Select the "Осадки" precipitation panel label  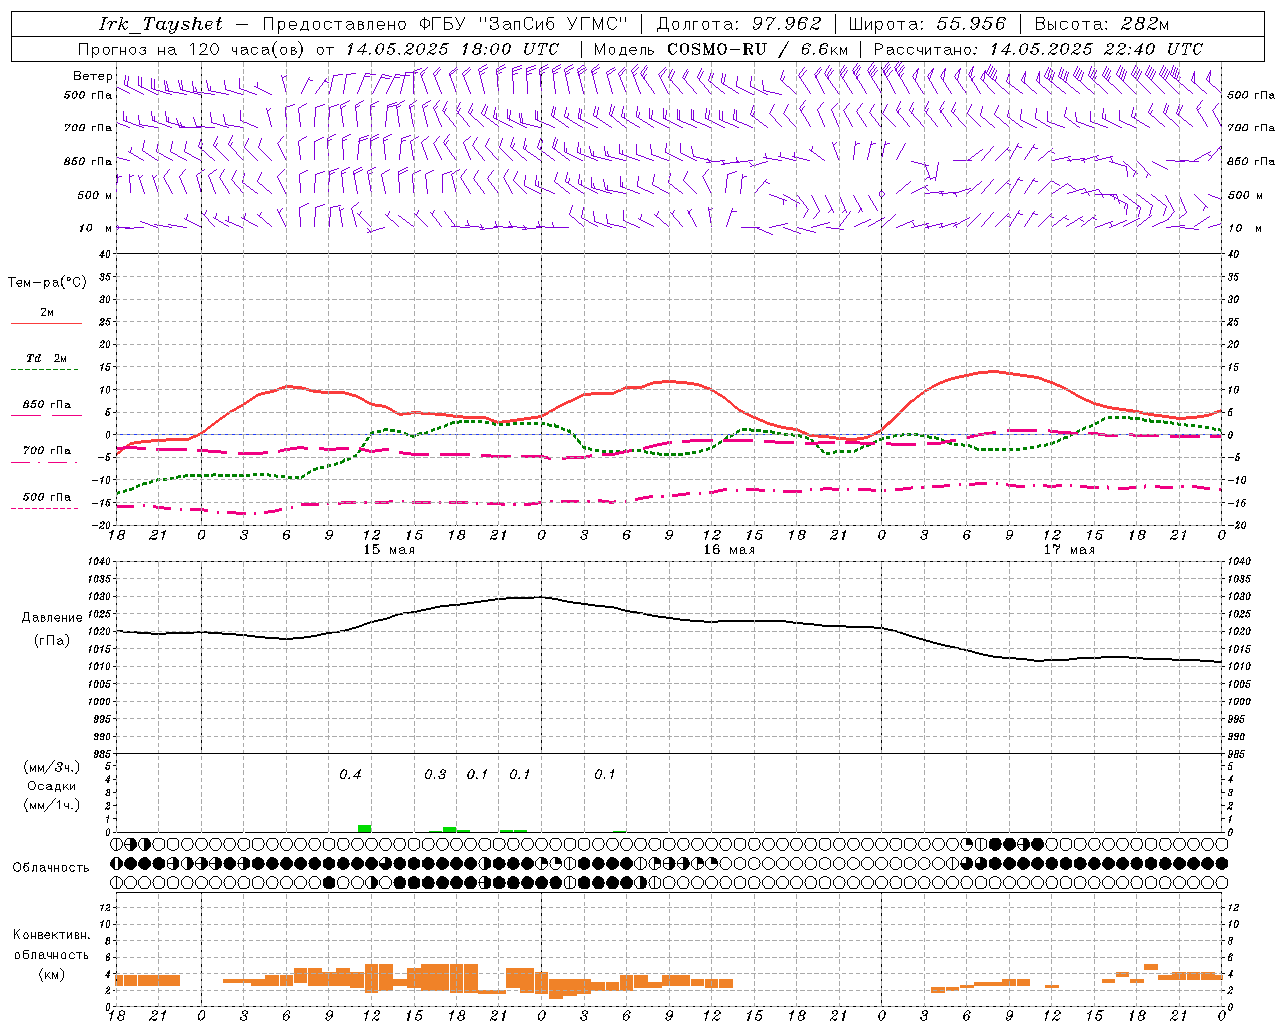[52, 786]
